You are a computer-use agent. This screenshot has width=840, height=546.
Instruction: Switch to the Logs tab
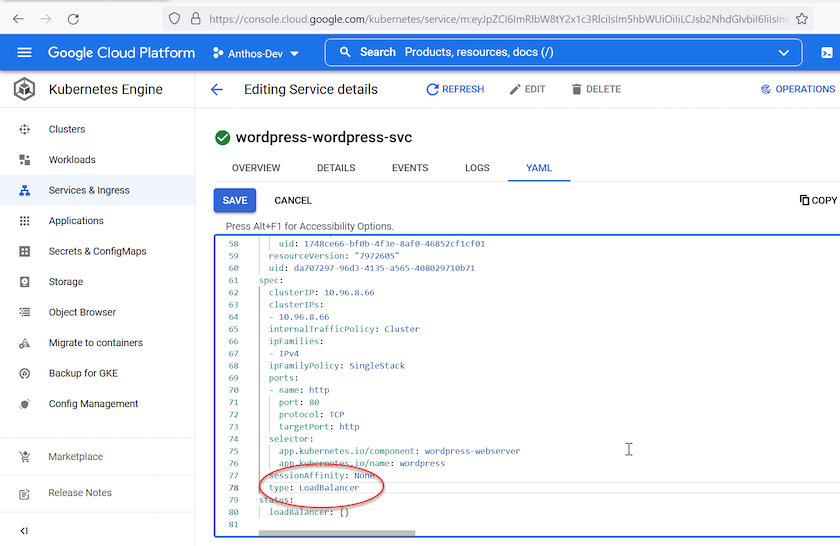[x=477, y=168]
